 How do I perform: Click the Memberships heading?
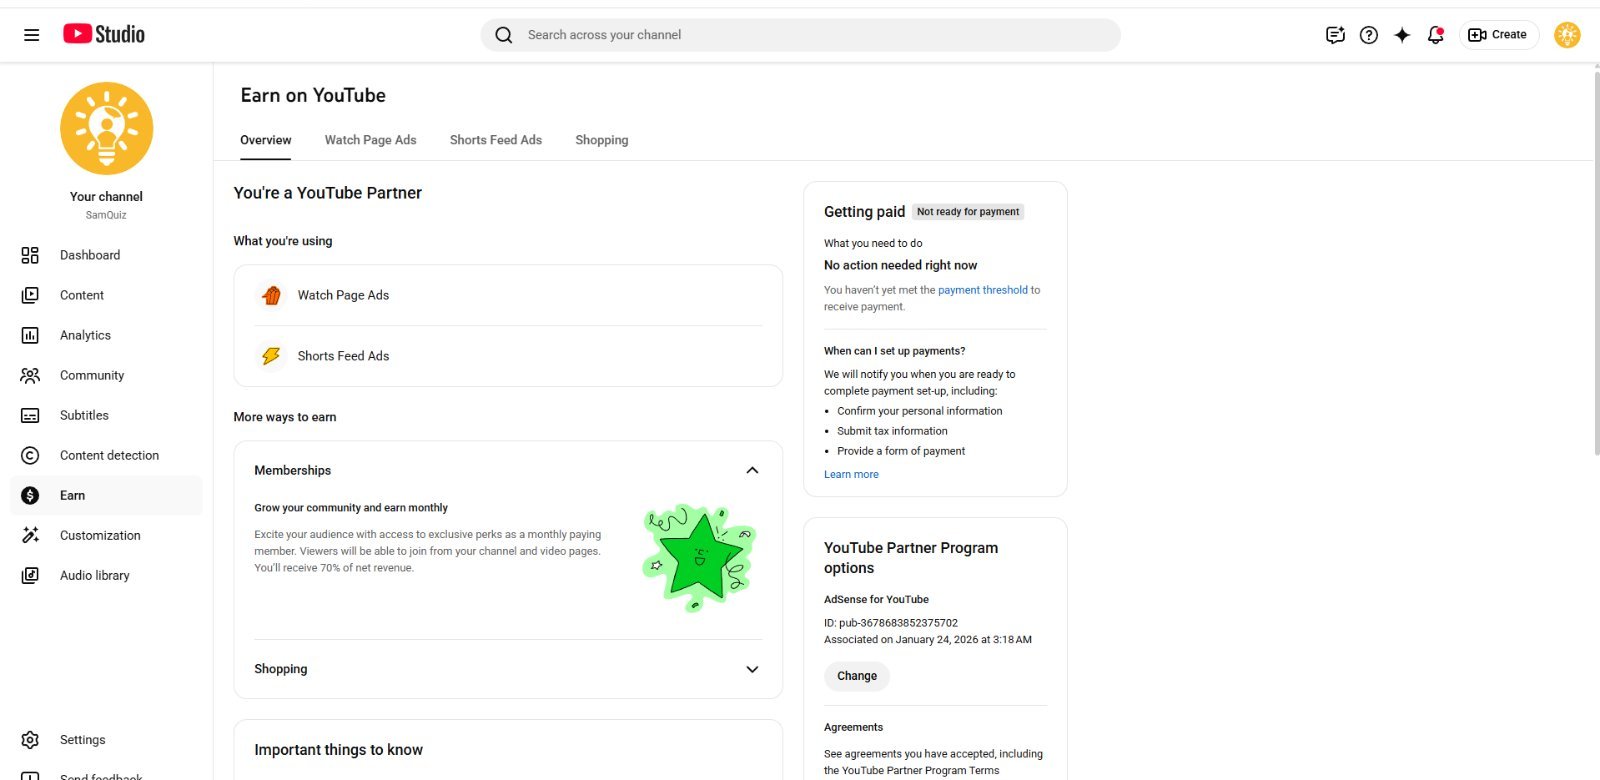[x=292, y=470]
